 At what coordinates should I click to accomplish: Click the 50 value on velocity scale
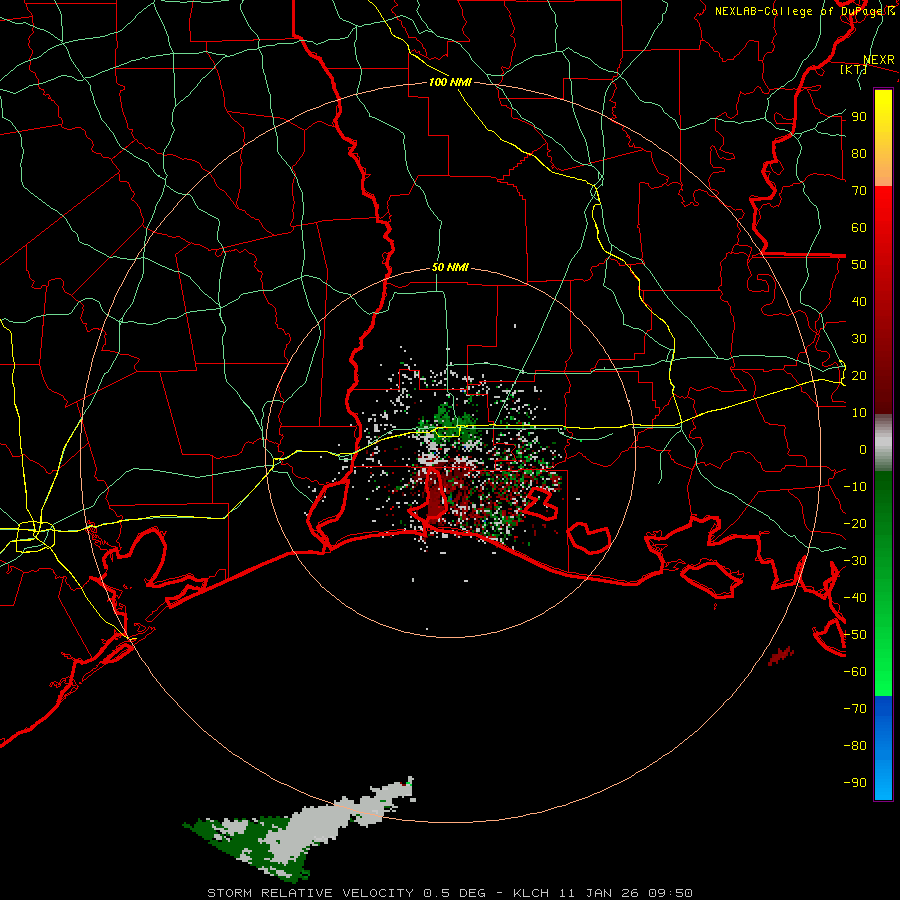(859, 265)
